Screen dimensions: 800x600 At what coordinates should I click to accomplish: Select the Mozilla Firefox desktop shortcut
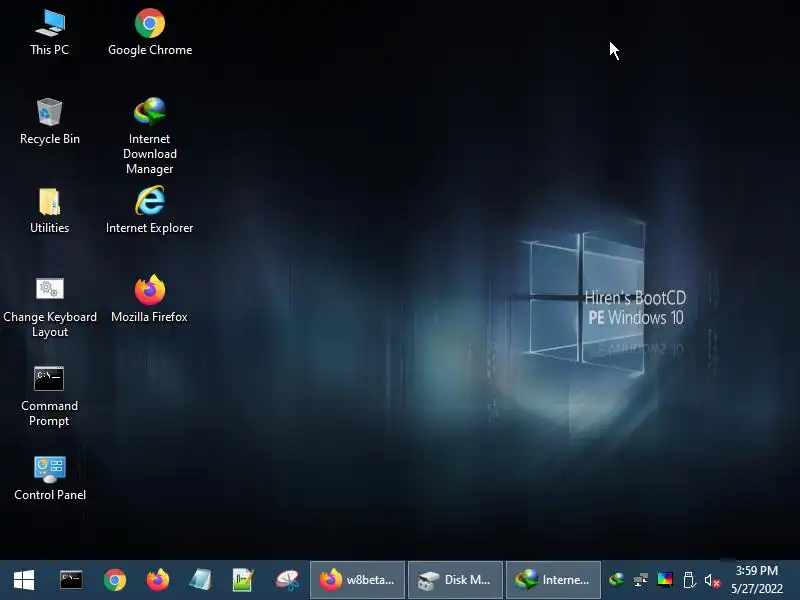point(150,299)
